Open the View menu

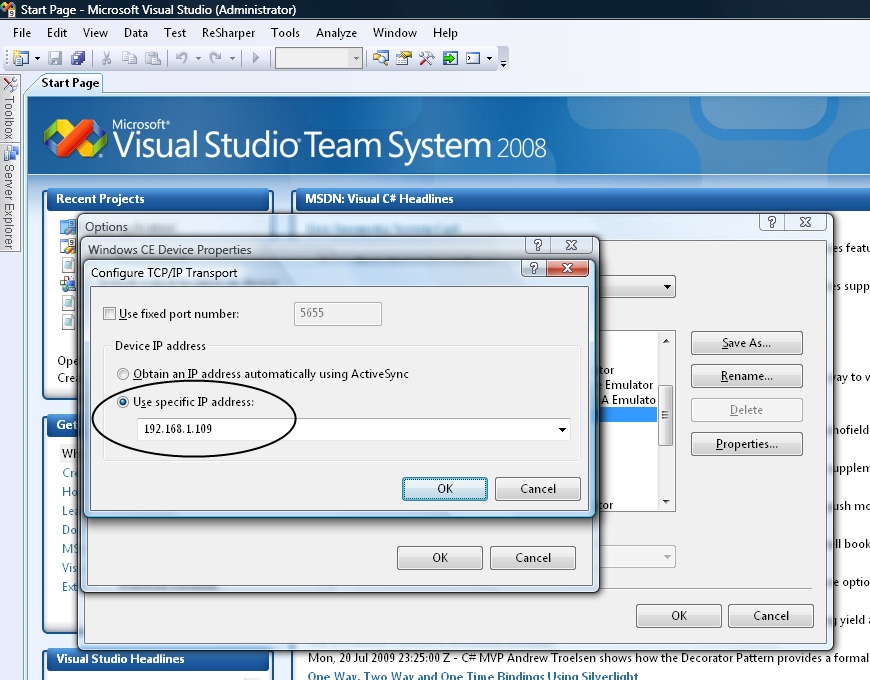95,33
